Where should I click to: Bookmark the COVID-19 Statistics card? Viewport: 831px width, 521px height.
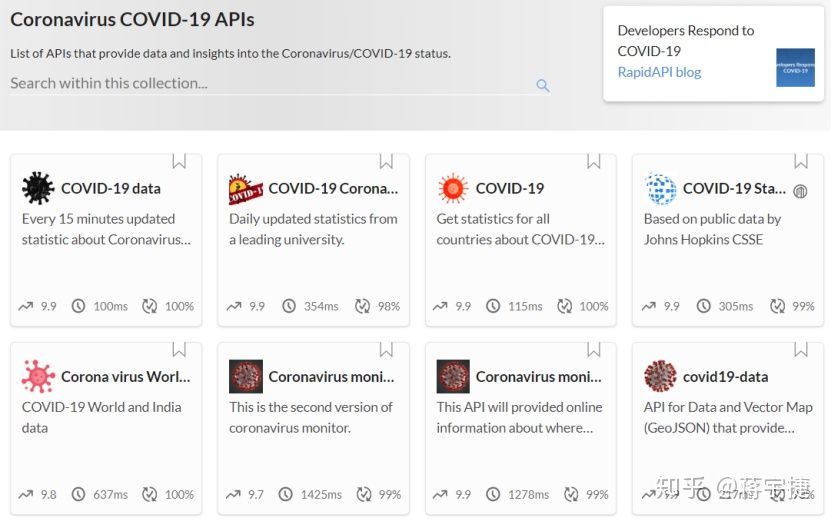coord(801,161)
